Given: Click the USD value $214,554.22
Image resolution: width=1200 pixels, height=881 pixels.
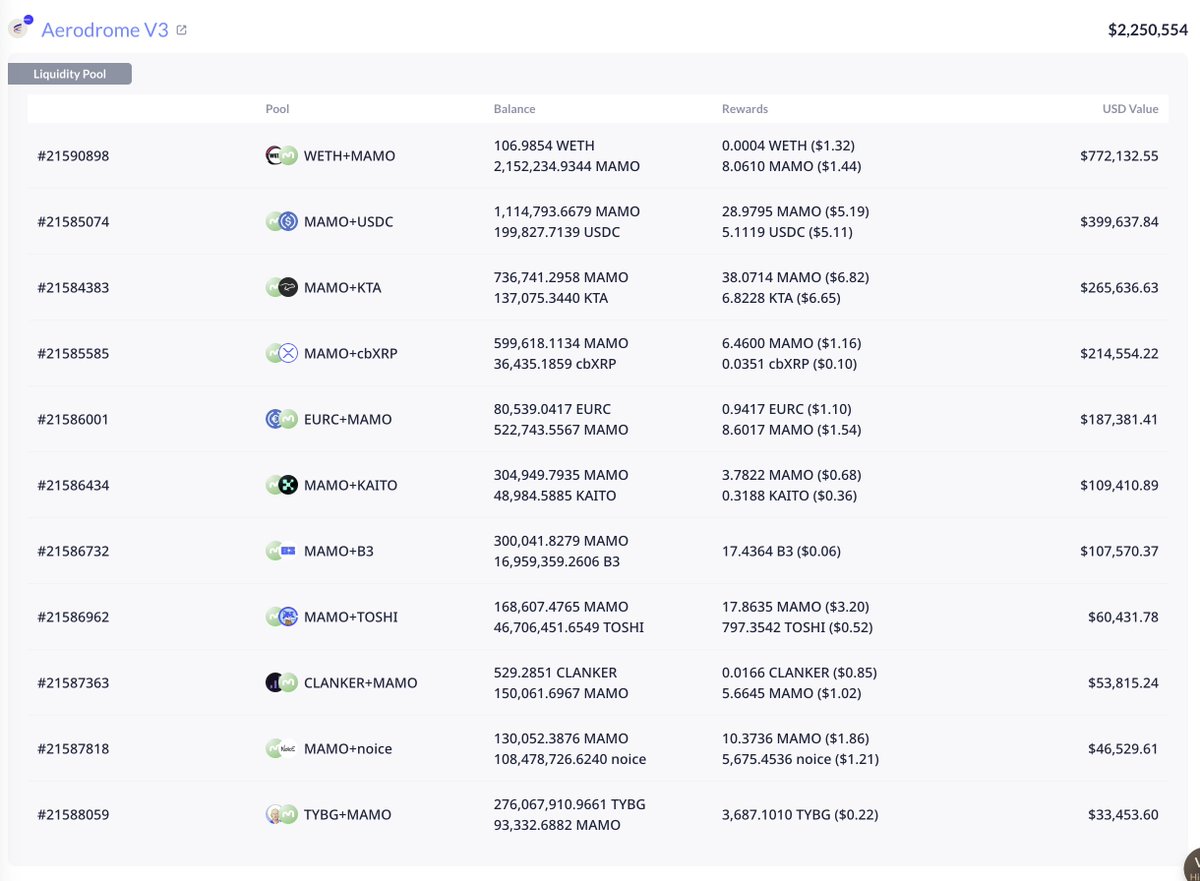Looking at the screenshot, I should tap(1119, 353).
